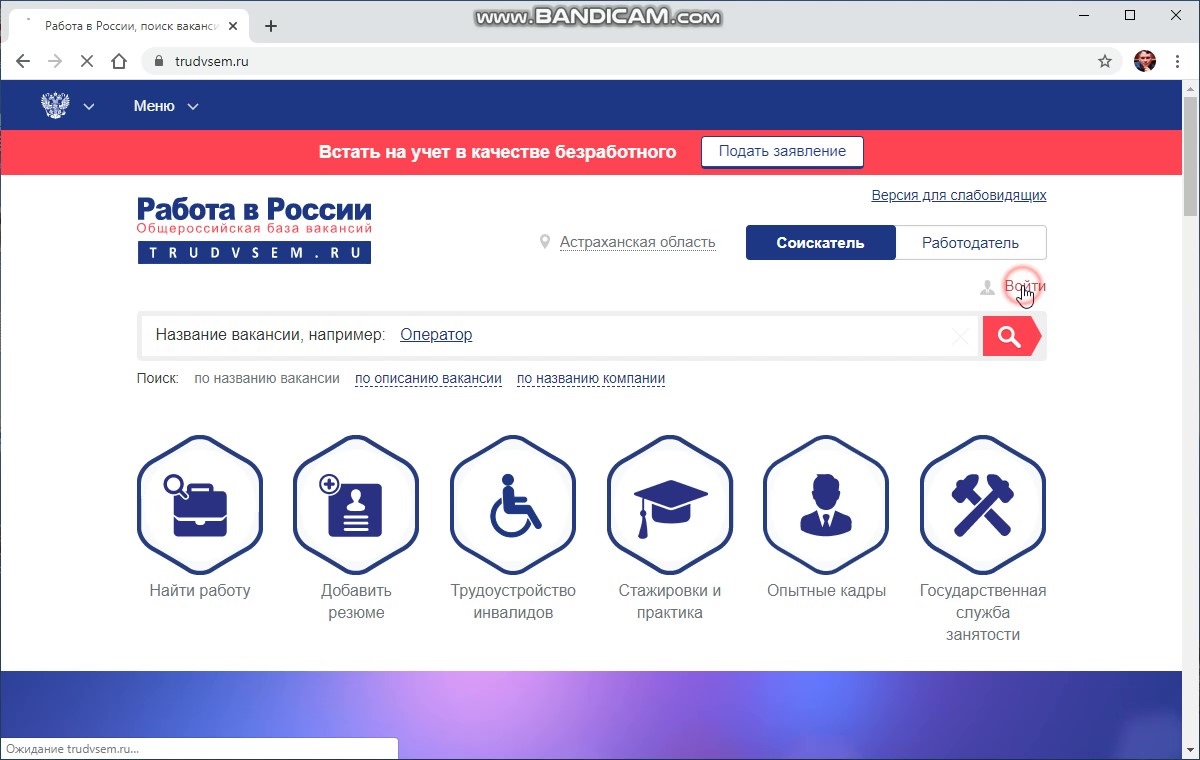The image size is (1200, 760).
Task: Expand the chevron beside the emblem
Action: pyautogui.click(x=88, y=106)
